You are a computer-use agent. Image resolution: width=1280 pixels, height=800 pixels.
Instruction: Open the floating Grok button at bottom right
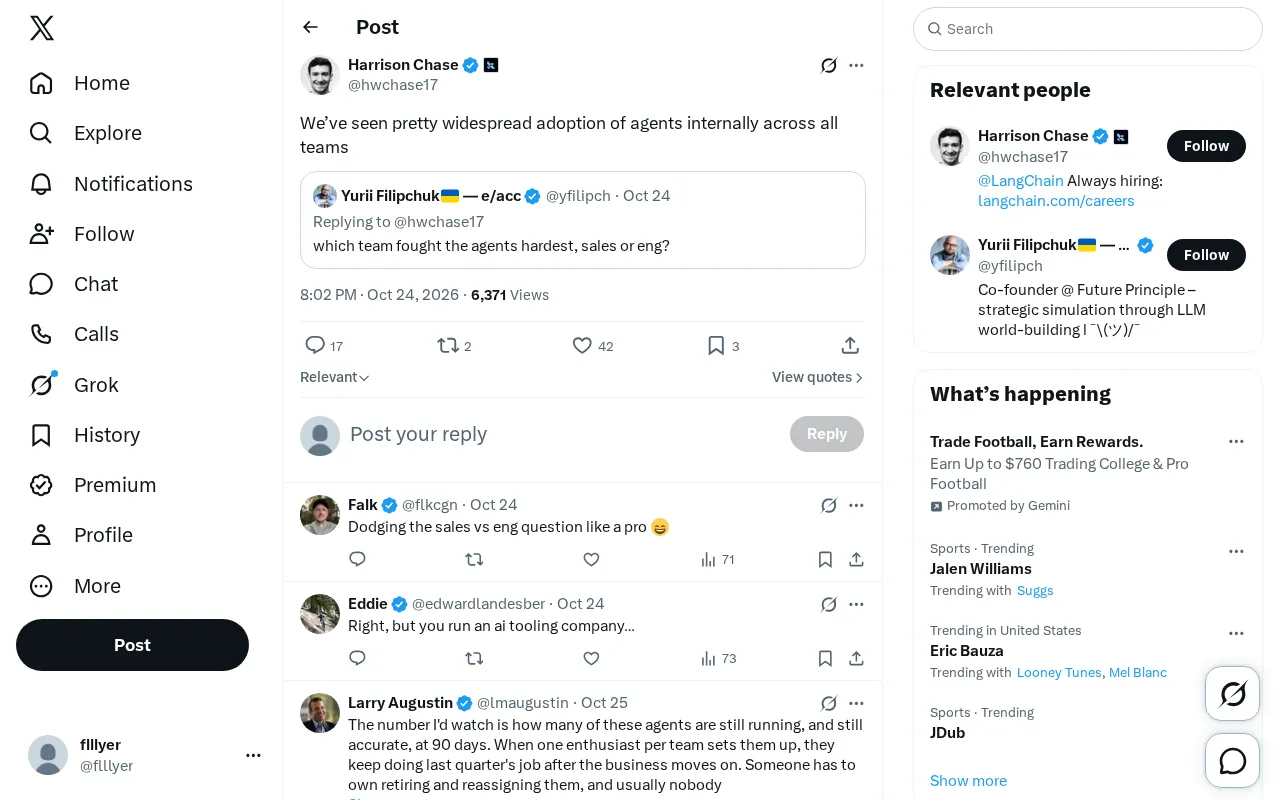[1233, 693]
